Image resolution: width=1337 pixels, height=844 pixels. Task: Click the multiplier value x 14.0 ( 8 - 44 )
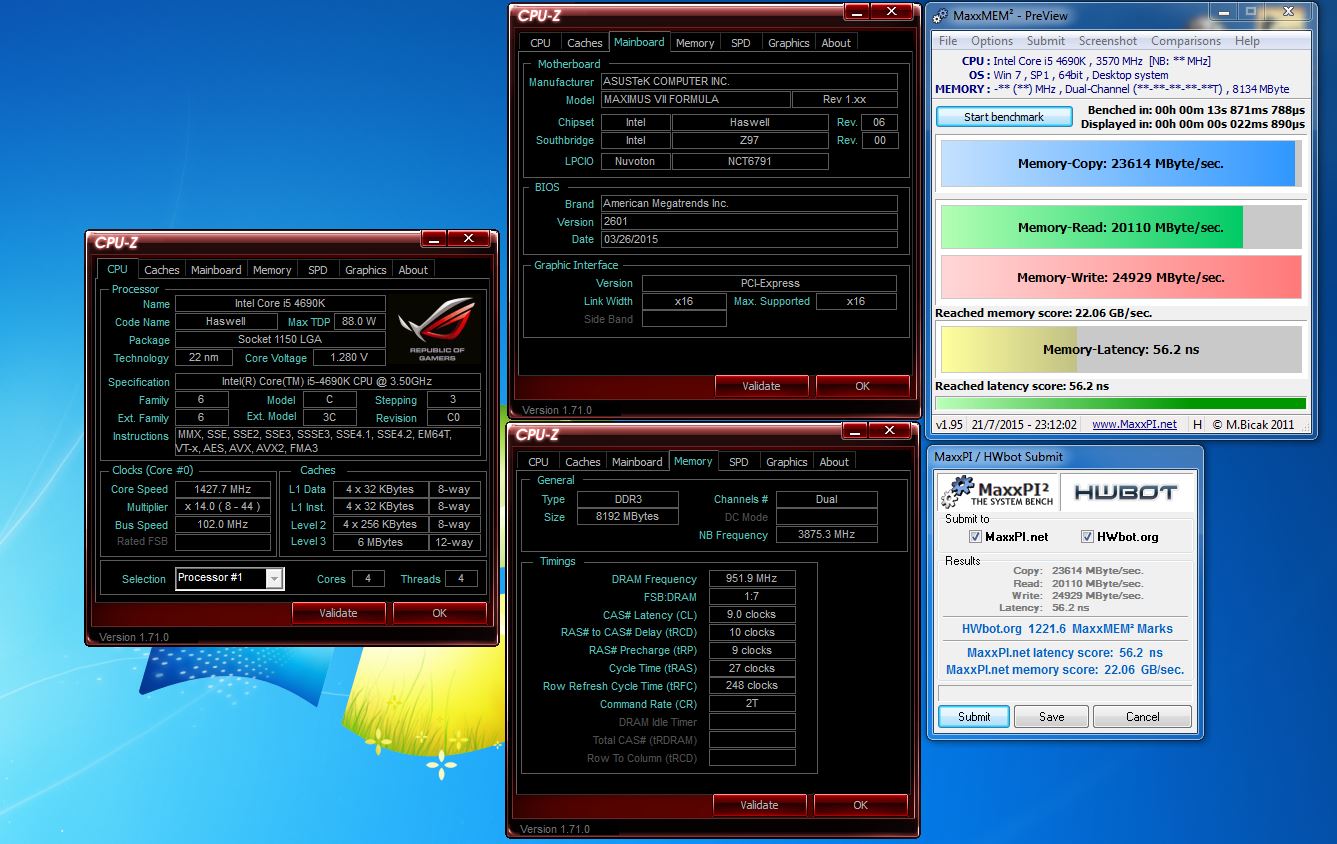(x=223, y=507)
